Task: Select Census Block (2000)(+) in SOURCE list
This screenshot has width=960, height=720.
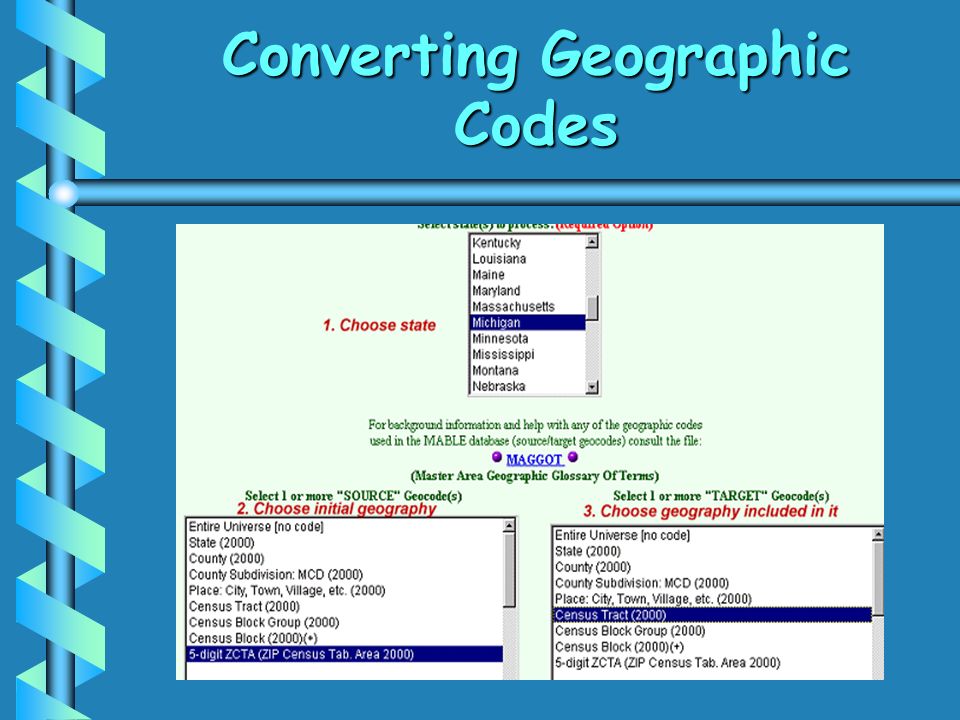Action: point(344,638)
